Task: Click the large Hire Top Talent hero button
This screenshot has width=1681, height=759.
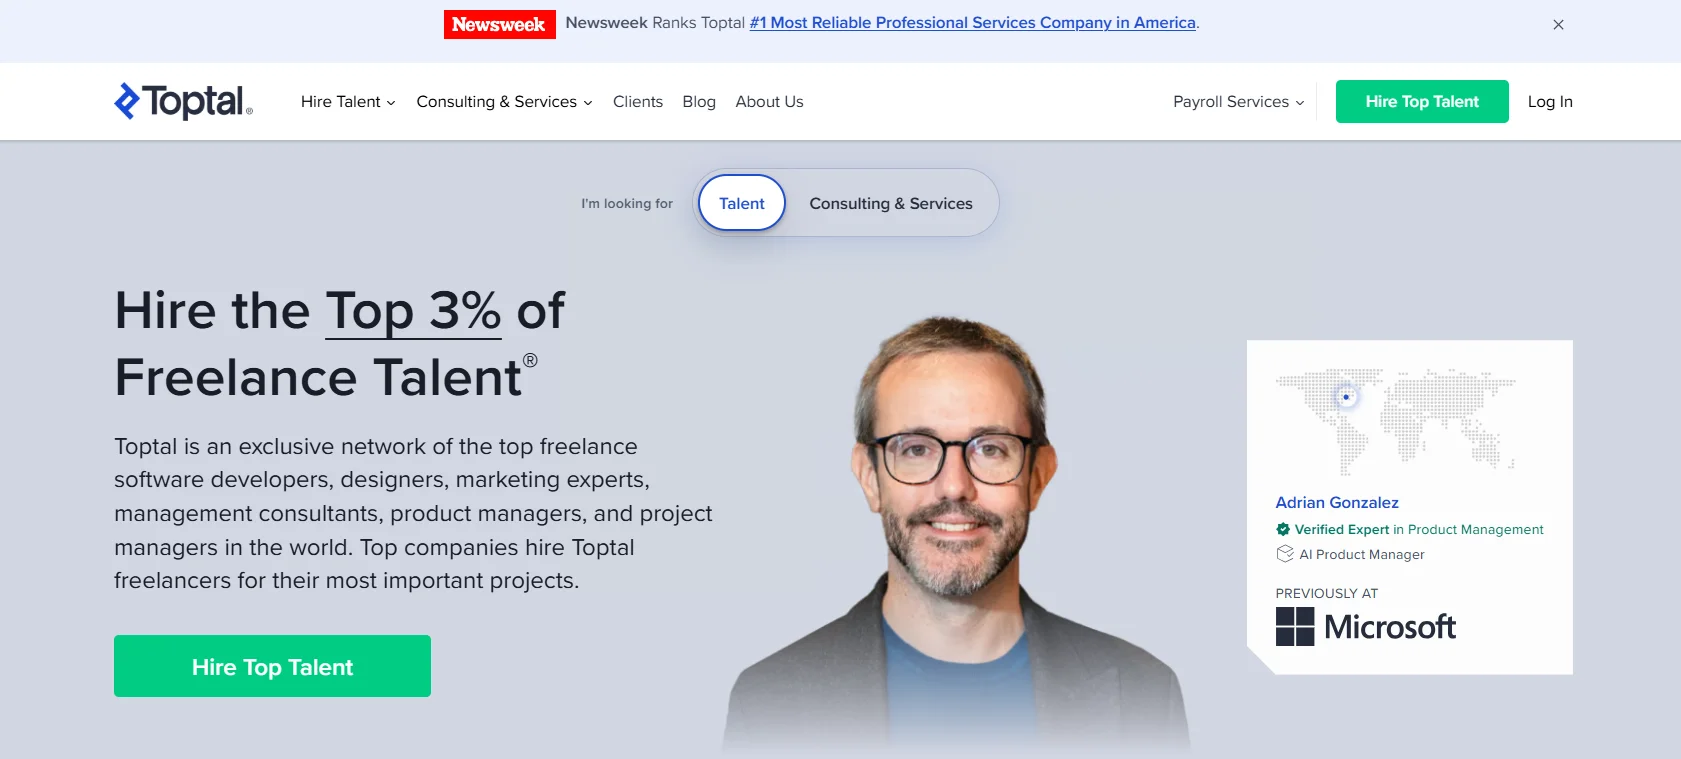Action: pyautogui.click(x=272, y=666)
